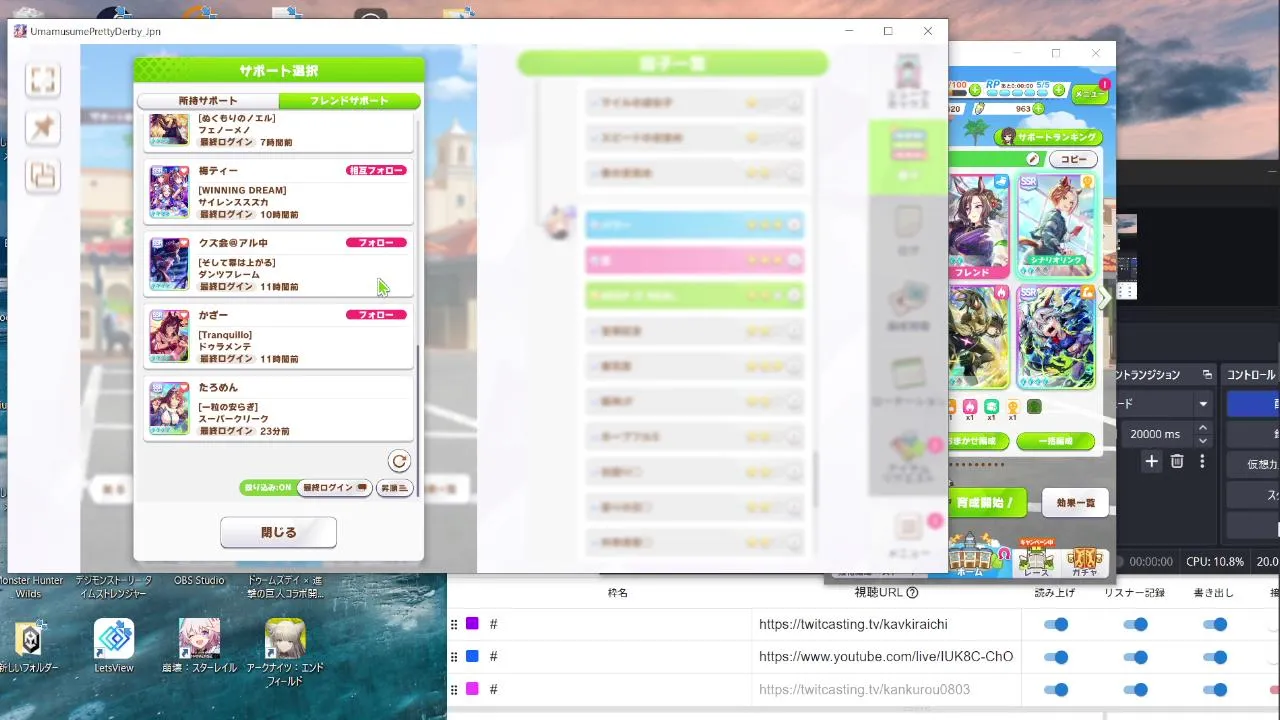Click the 一括編成 button

(x=1055, y=441)
